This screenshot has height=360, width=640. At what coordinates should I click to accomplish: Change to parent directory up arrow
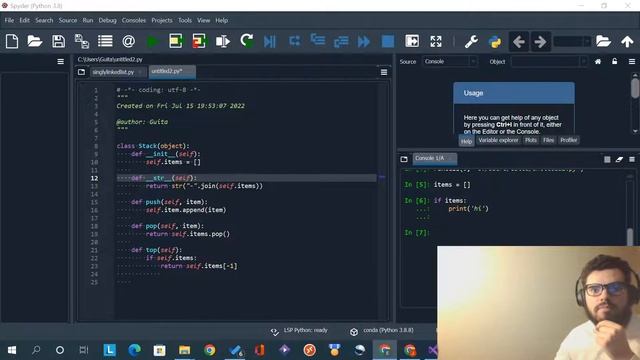click(x=627, y=41)
